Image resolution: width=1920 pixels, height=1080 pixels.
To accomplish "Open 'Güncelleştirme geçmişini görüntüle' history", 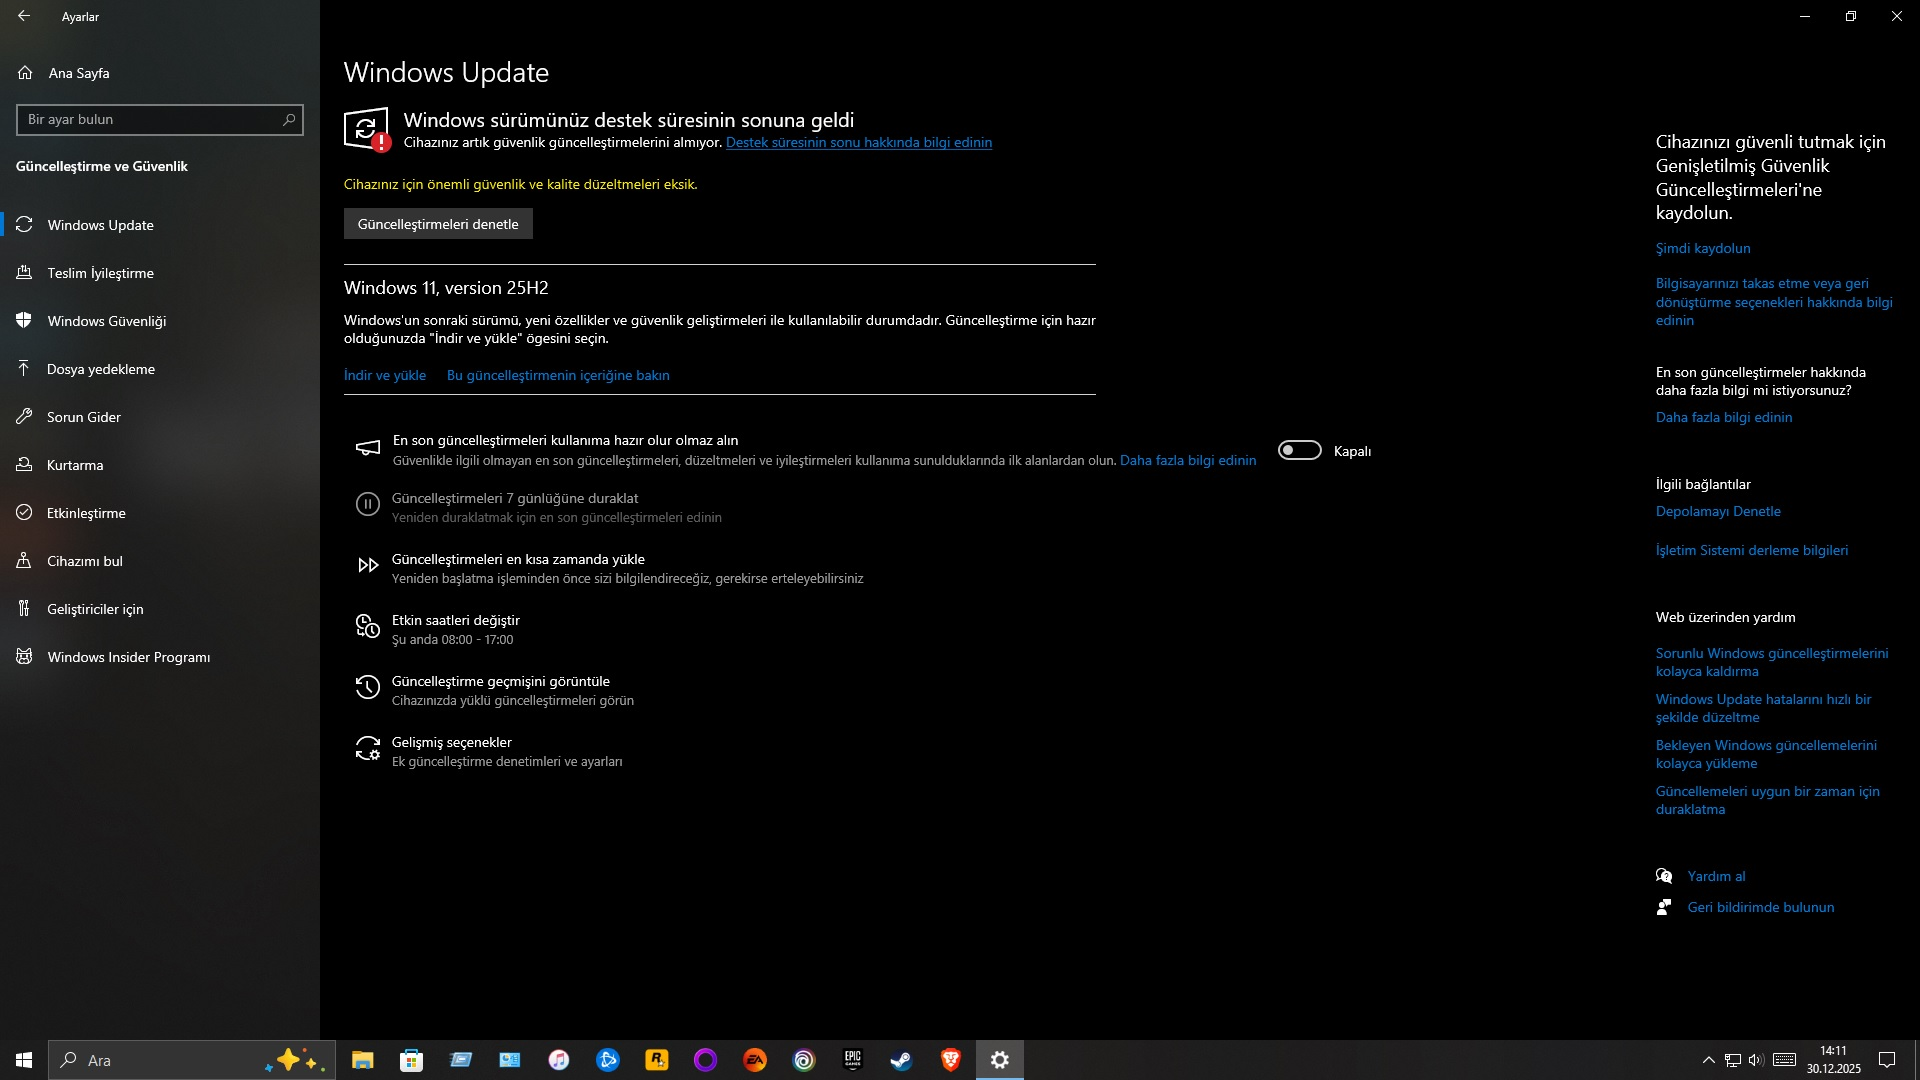I will coord(496,690).
